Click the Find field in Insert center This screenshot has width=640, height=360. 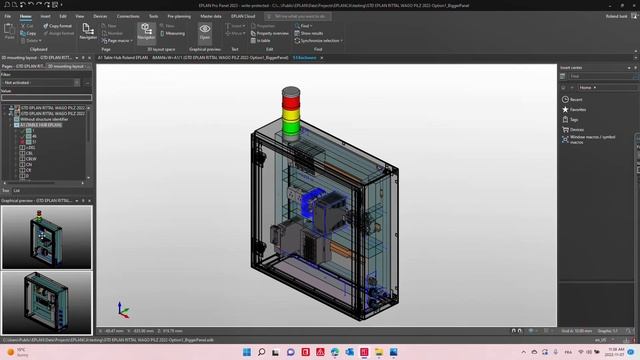click(603, 76)
